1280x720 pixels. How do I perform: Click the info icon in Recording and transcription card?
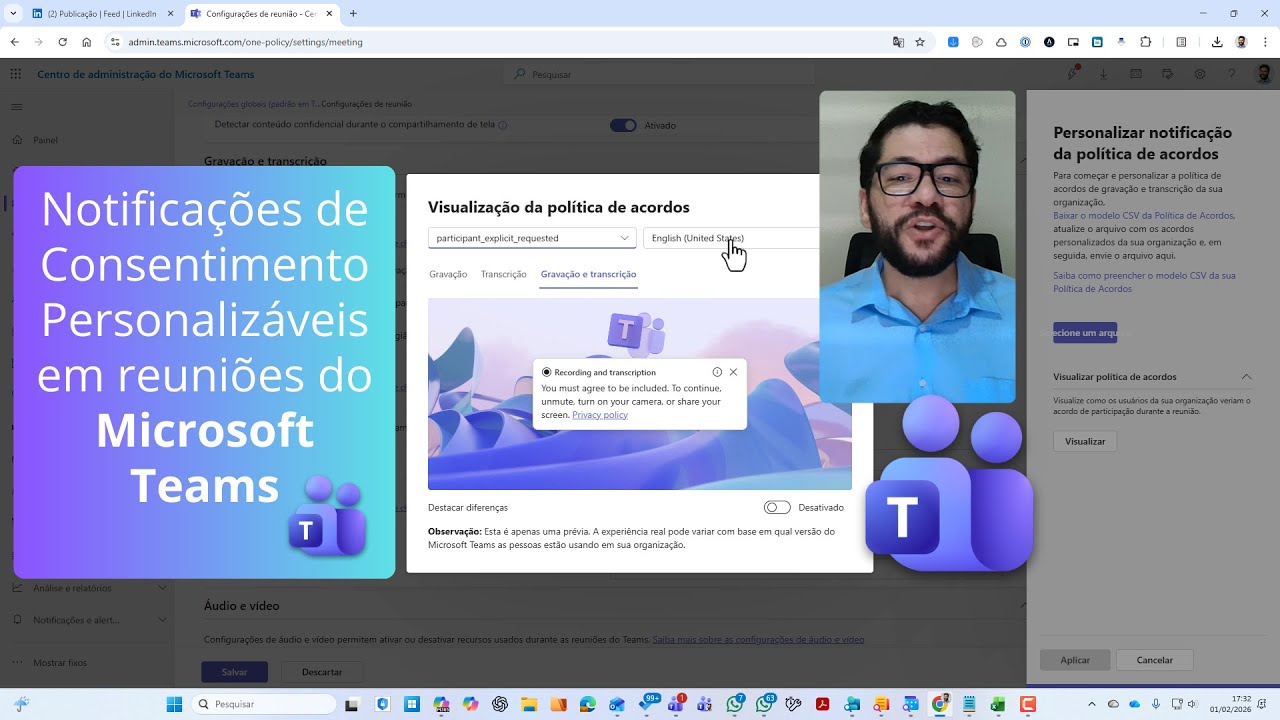(717, 372)
